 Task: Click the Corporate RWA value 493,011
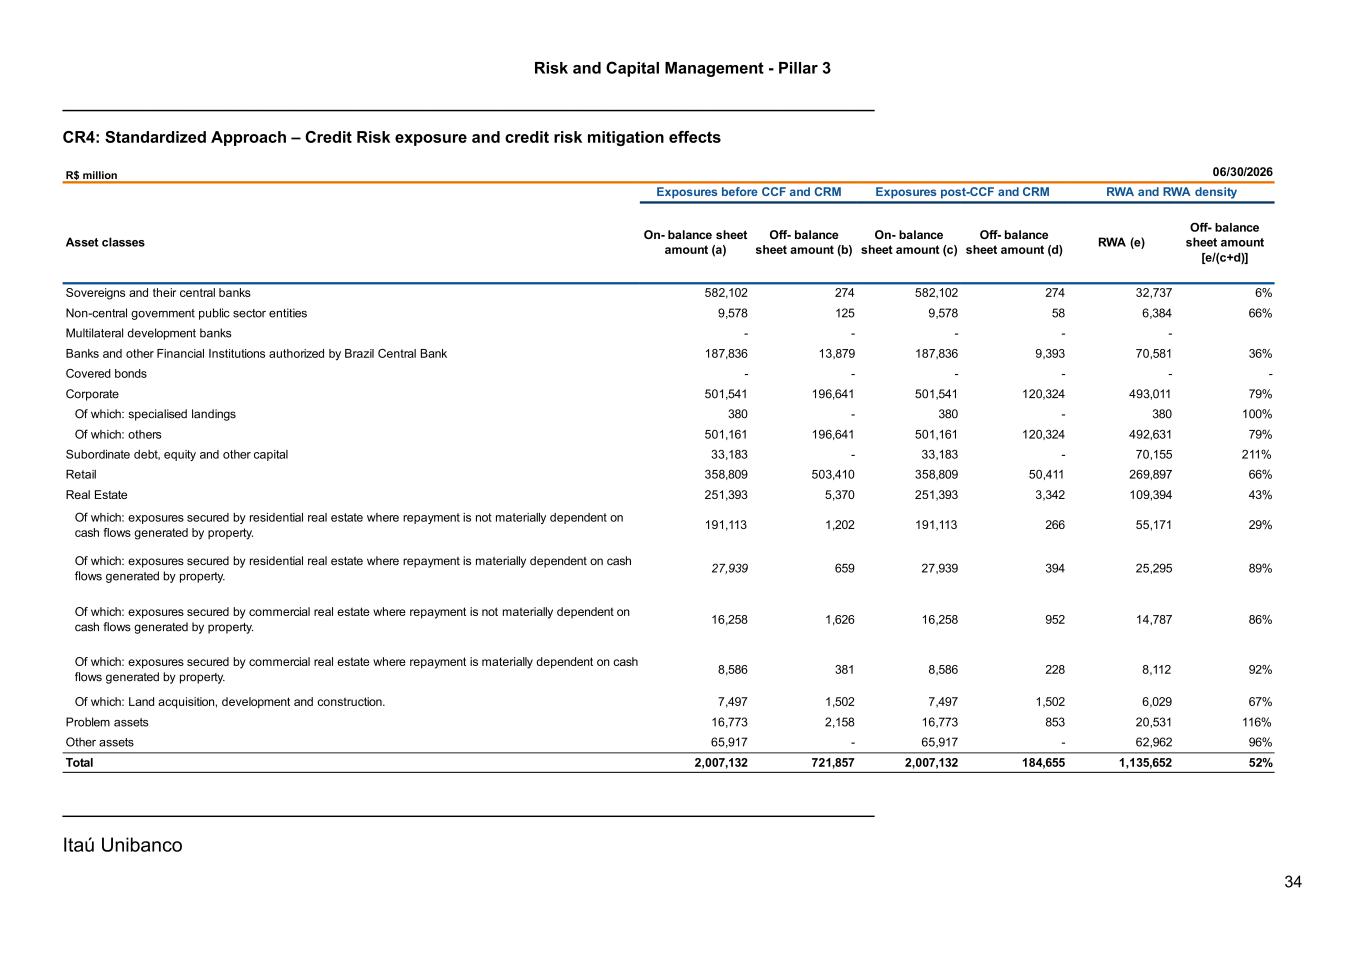click(x=1148, y=394)
